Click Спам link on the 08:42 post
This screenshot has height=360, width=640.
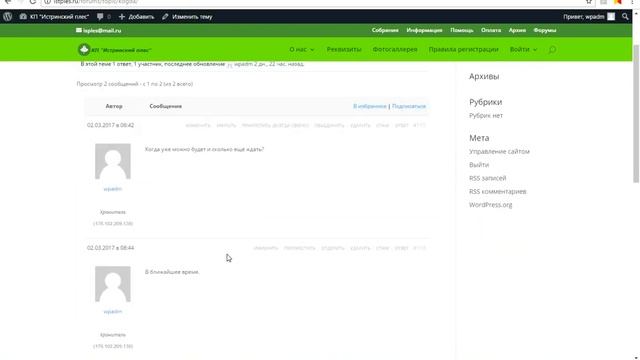(x=382, y=125)
